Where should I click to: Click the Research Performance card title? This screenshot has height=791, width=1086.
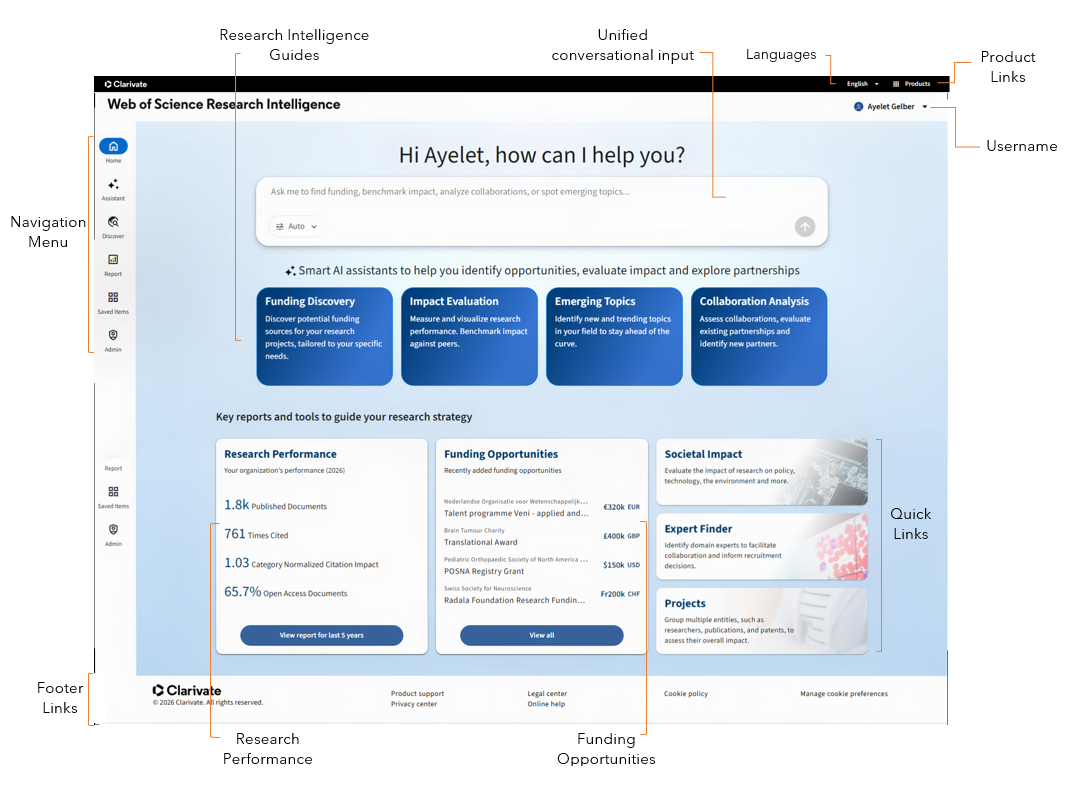[280, 454]
